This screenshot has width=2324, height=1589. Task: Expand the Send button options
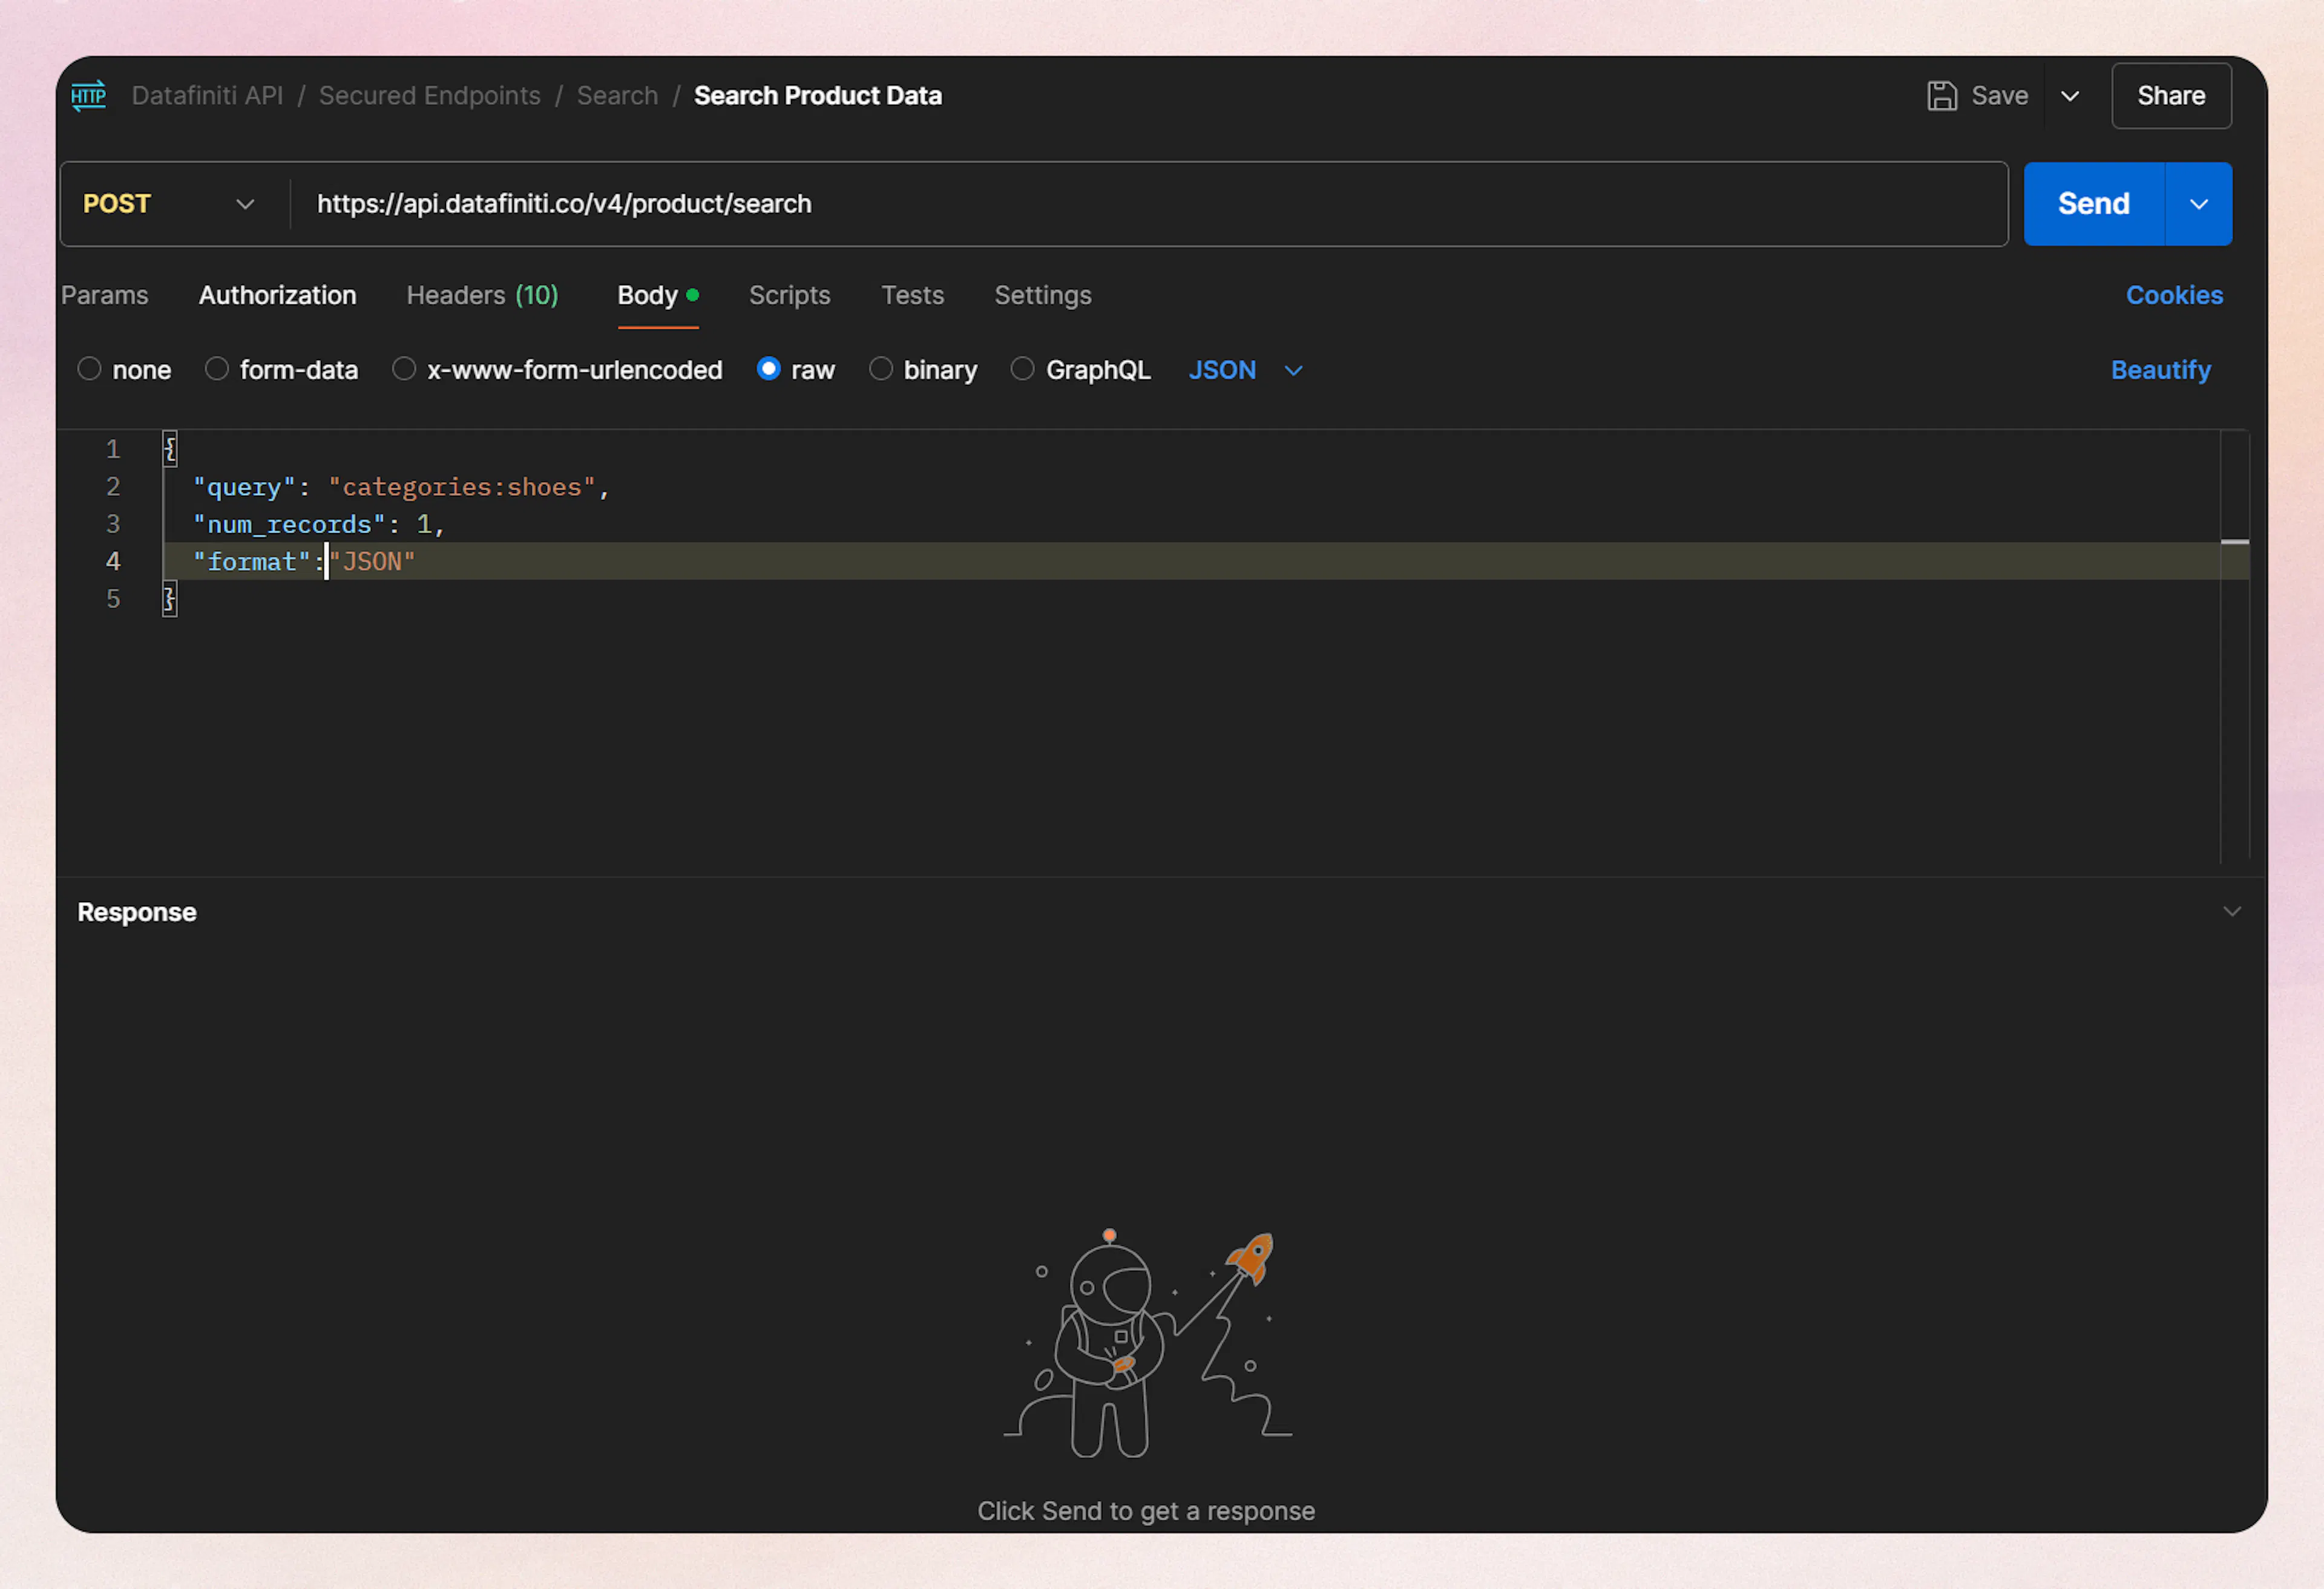click(x=2198, y=203)
